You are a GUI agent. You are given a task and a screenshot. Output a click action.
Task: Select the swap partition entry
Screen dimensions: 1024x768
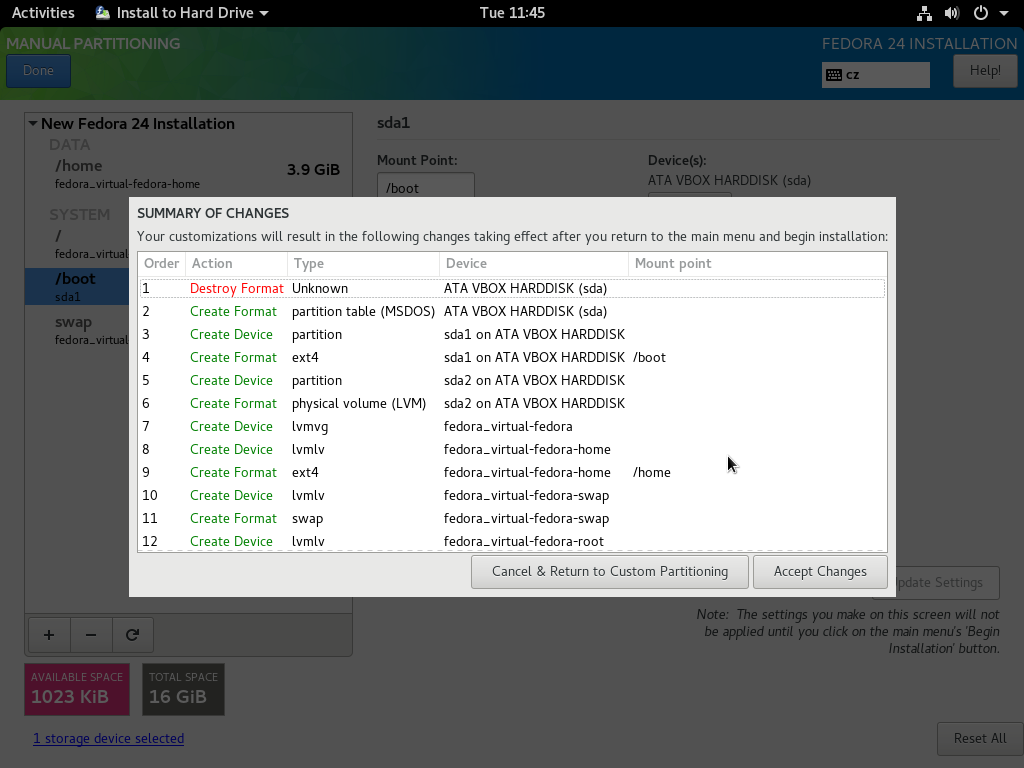click(77, 330)
